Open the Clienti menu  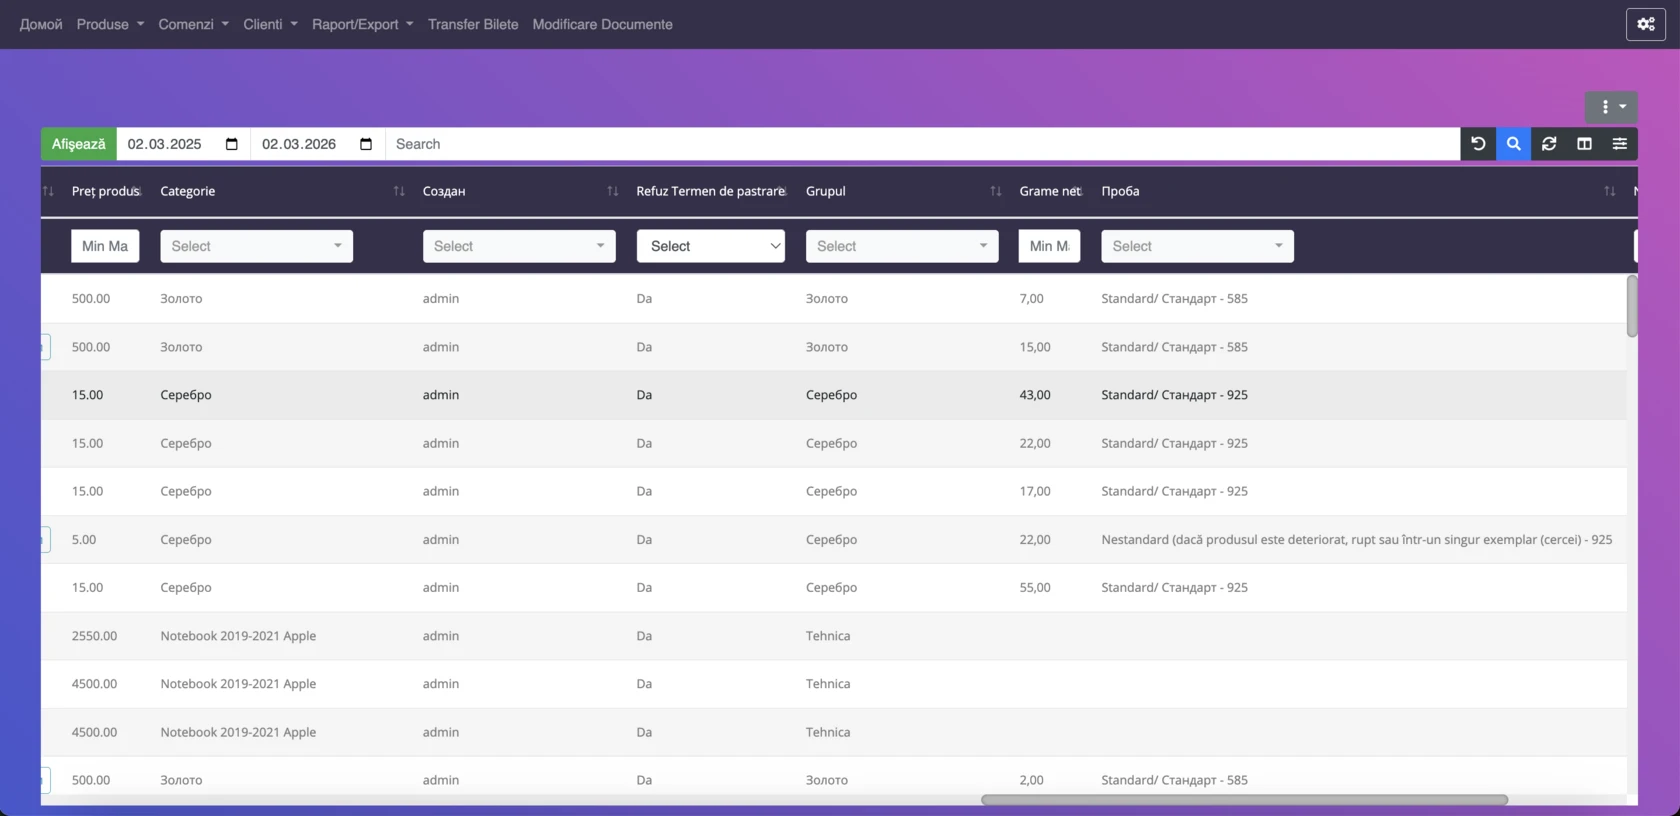point(270,24)
